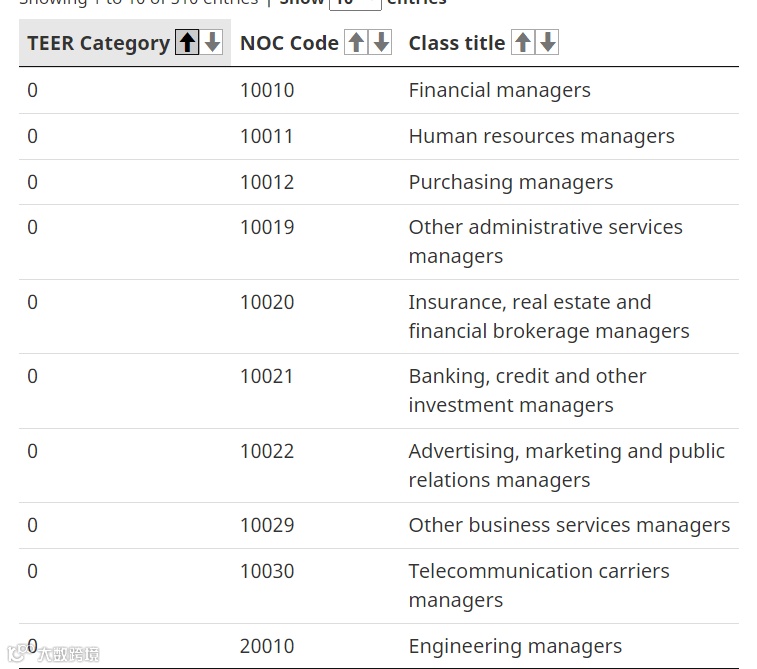Click Engineering managers class title
757x669 pixels.
[515, 646]
